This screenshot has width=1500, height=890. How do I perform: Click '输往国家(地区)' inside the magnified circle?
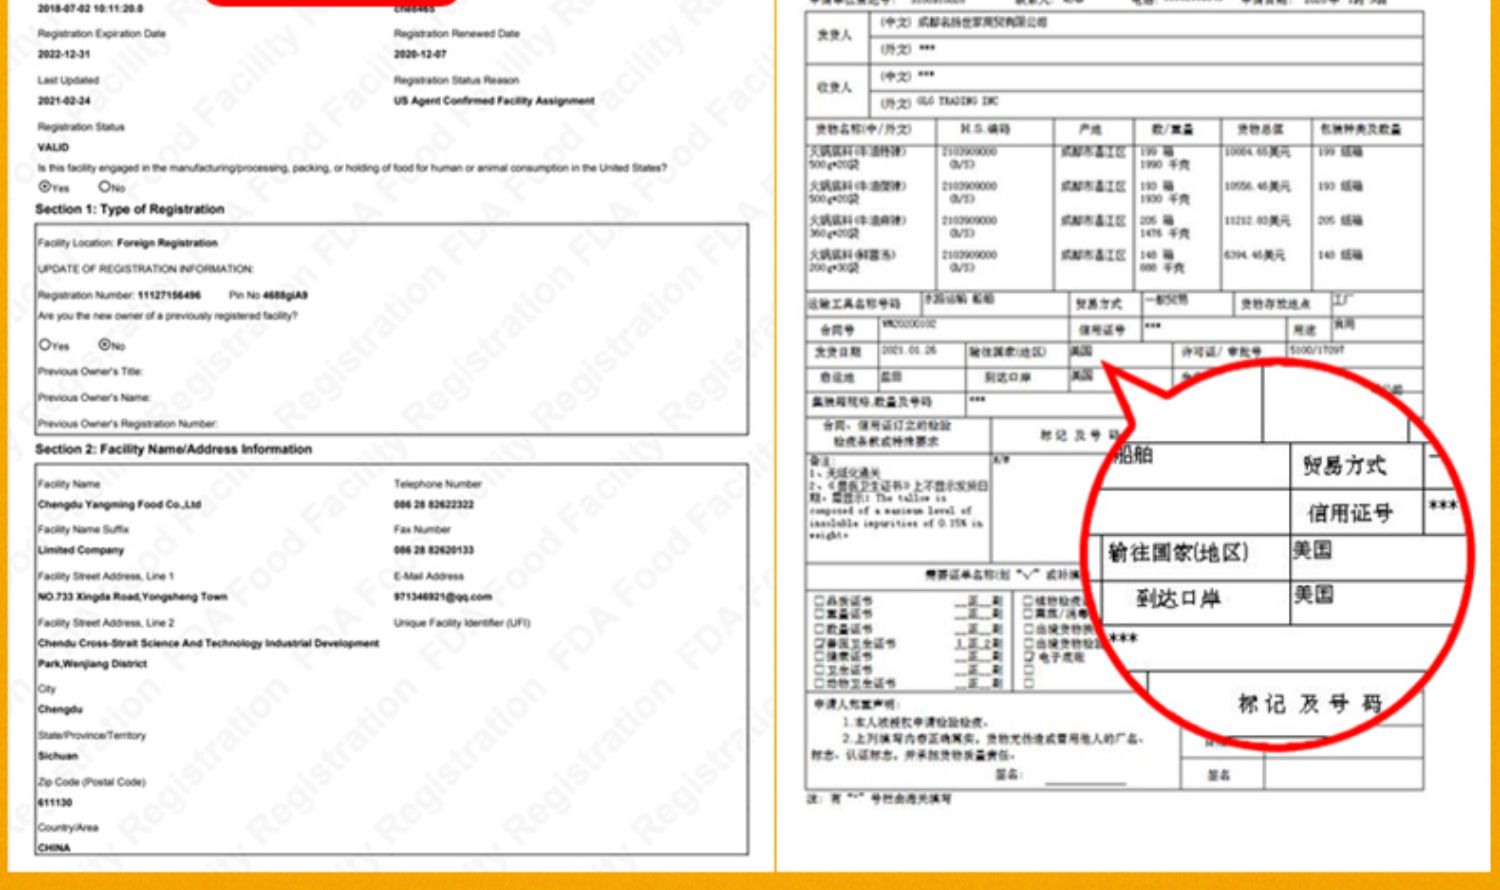(1179, 552)
